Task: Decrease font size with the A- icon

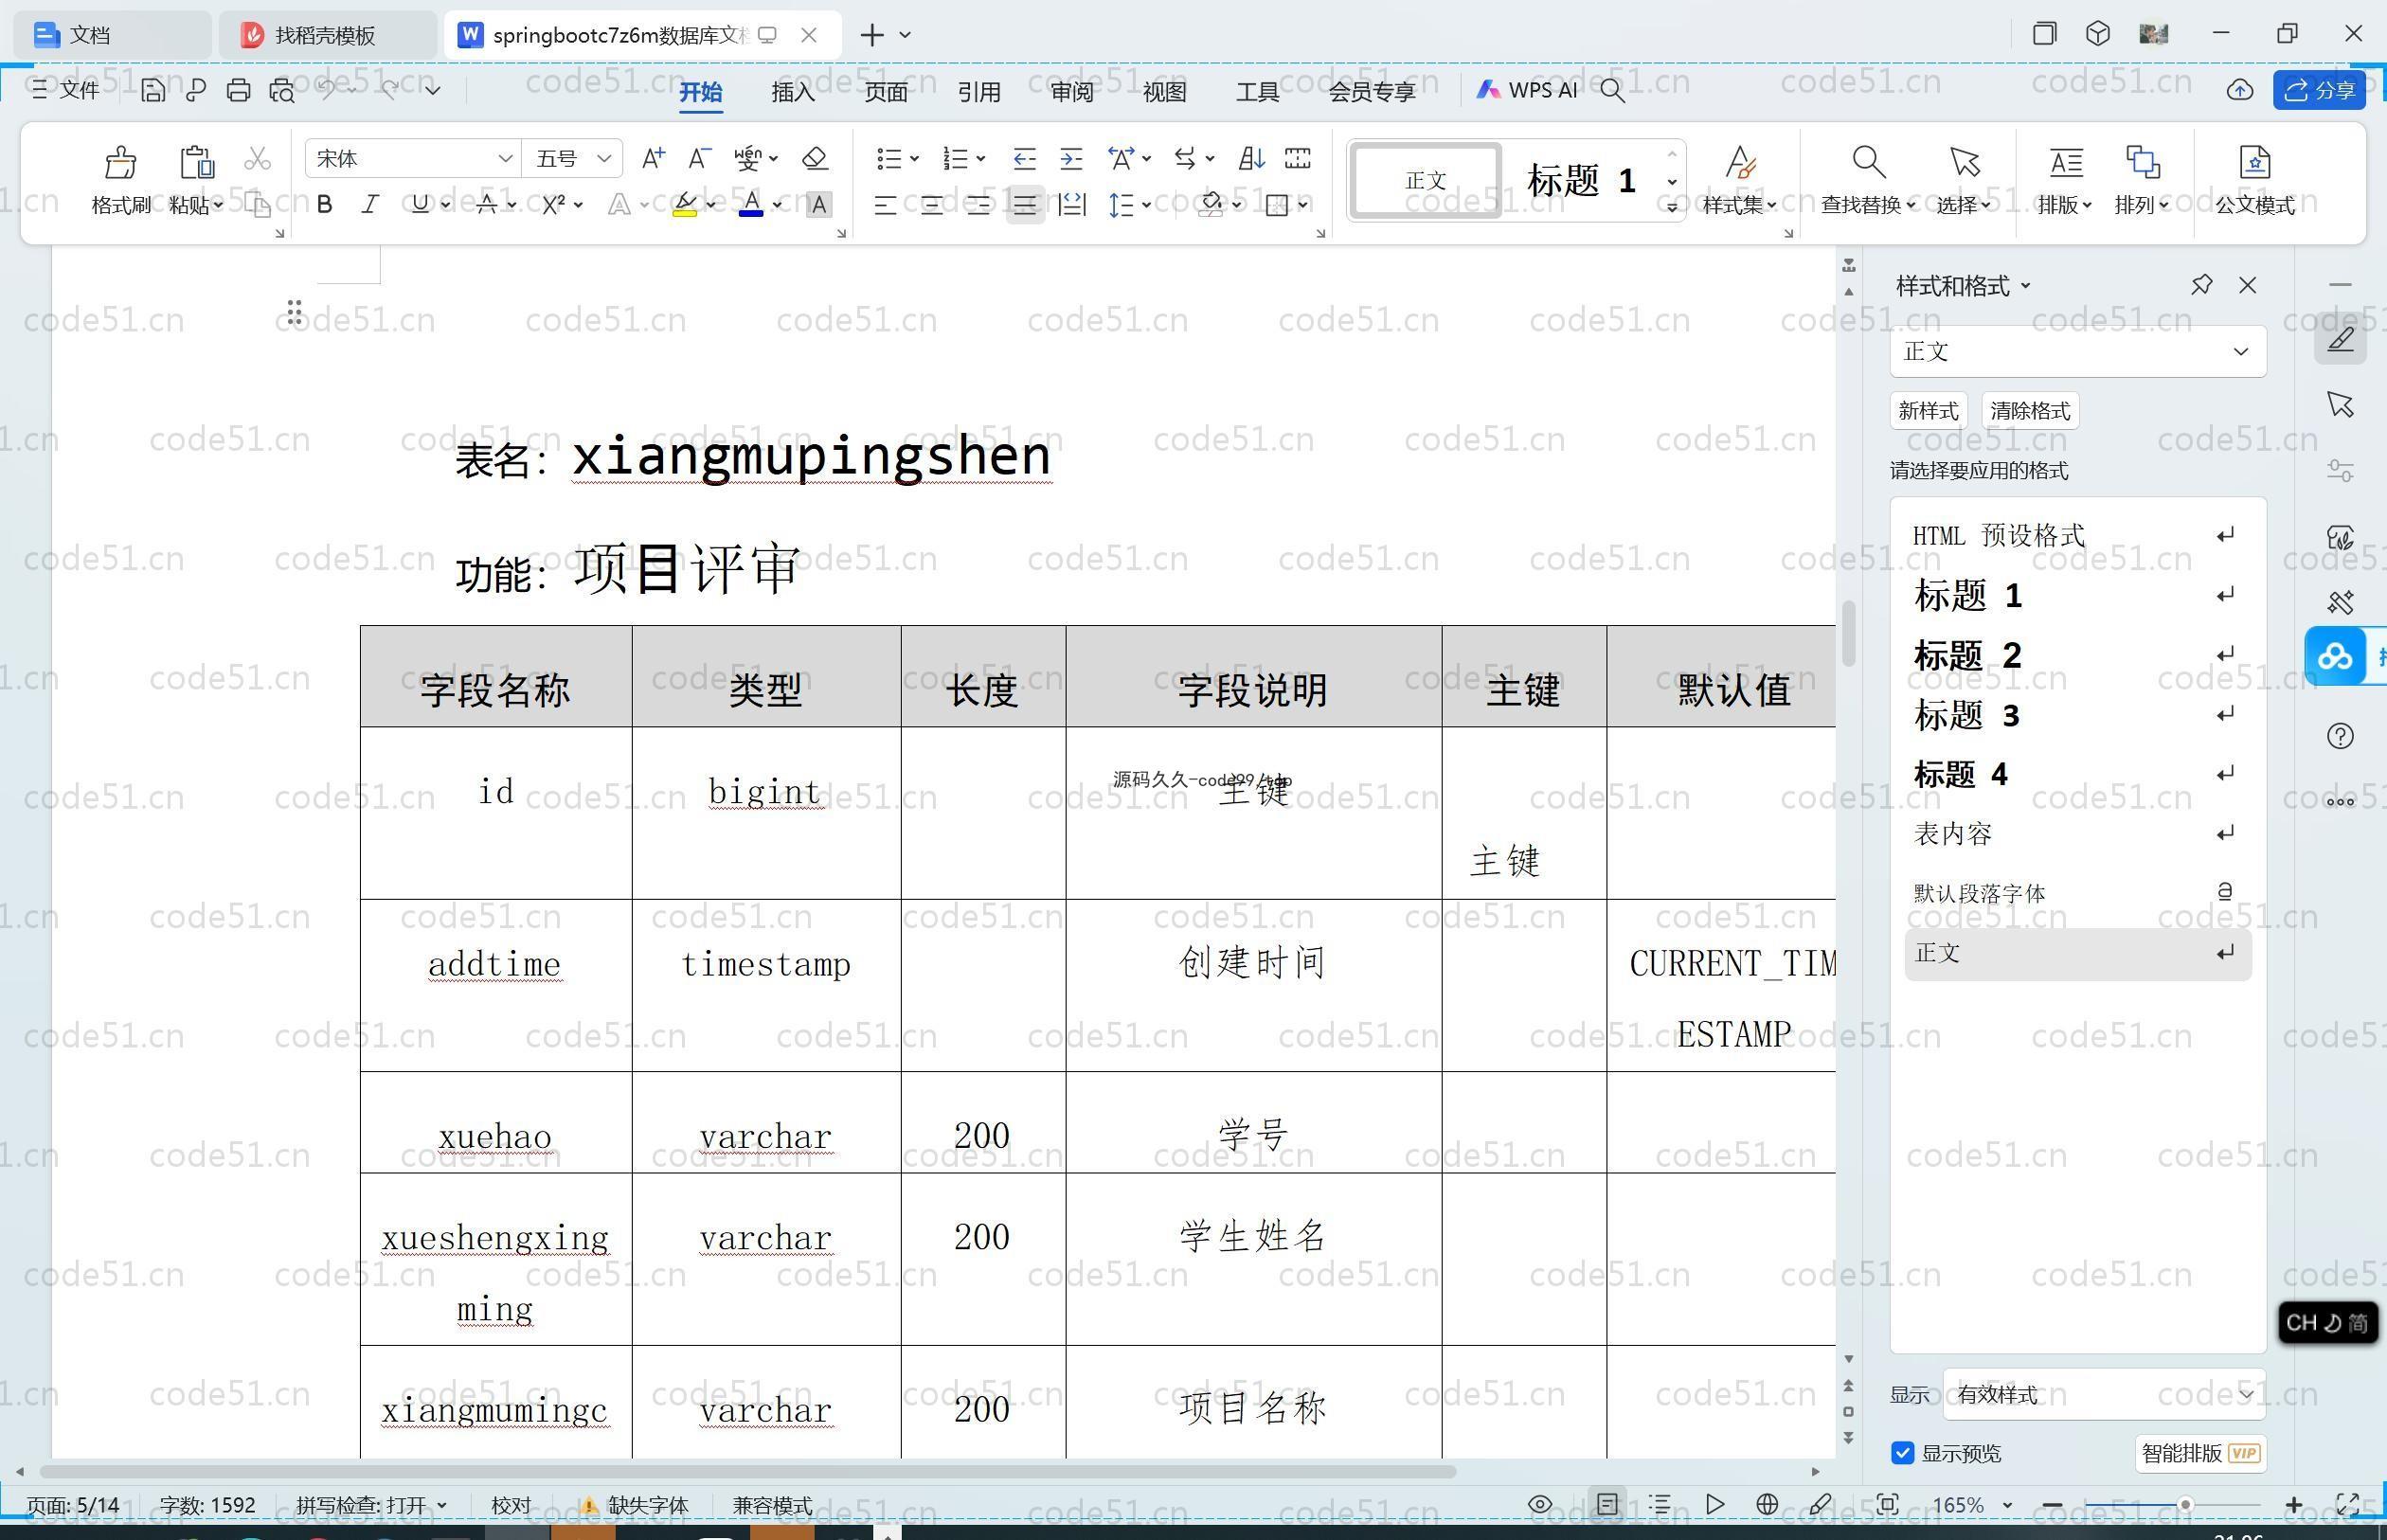Action: (x=699, y=158)
